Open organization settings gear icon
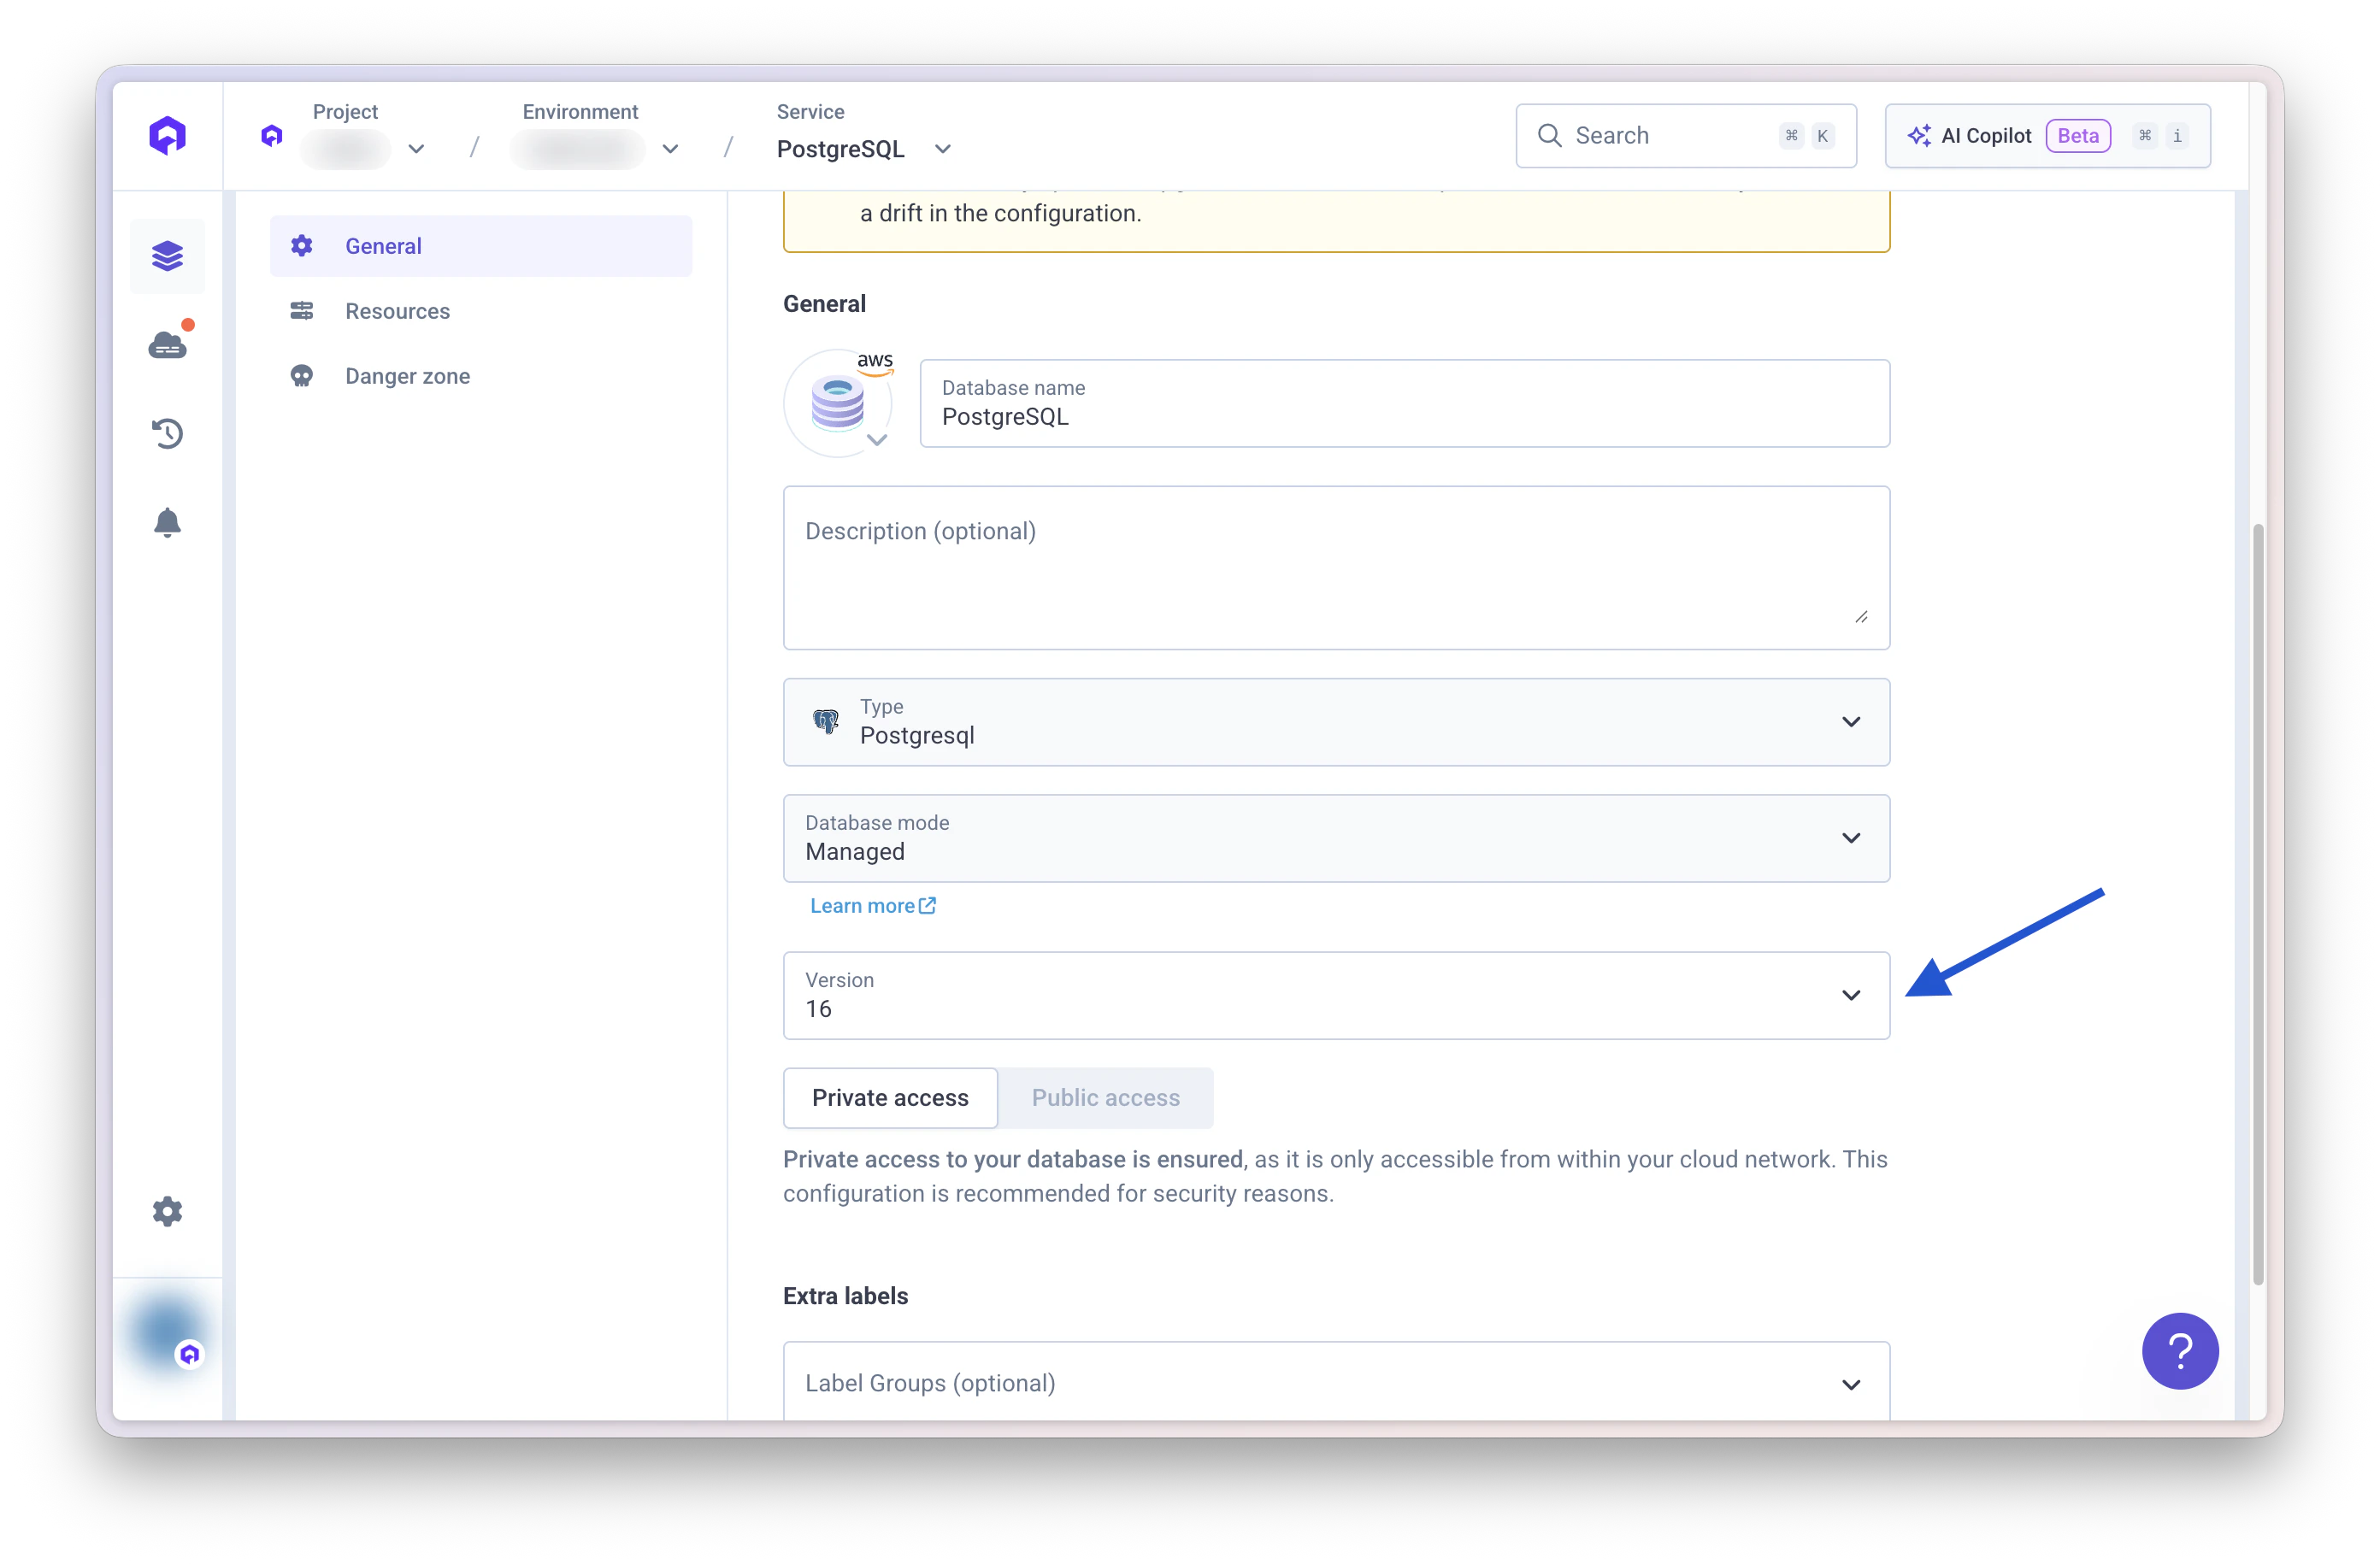The image size is (2380, 1564). click(167, 1211)
